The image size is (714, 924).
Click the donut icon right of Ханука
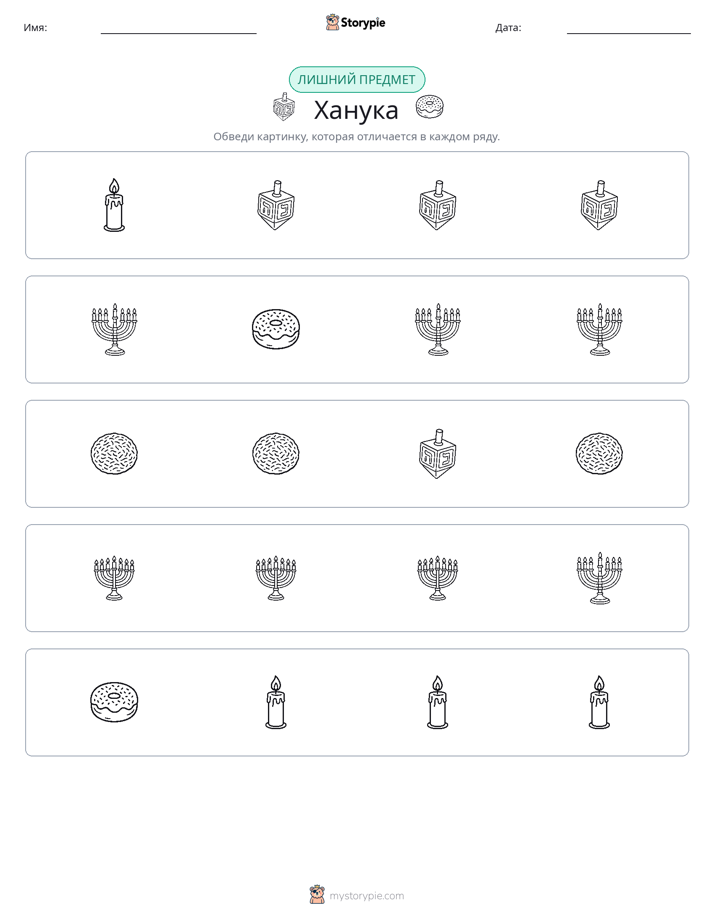pyautogui.click(x=429, y=107)
